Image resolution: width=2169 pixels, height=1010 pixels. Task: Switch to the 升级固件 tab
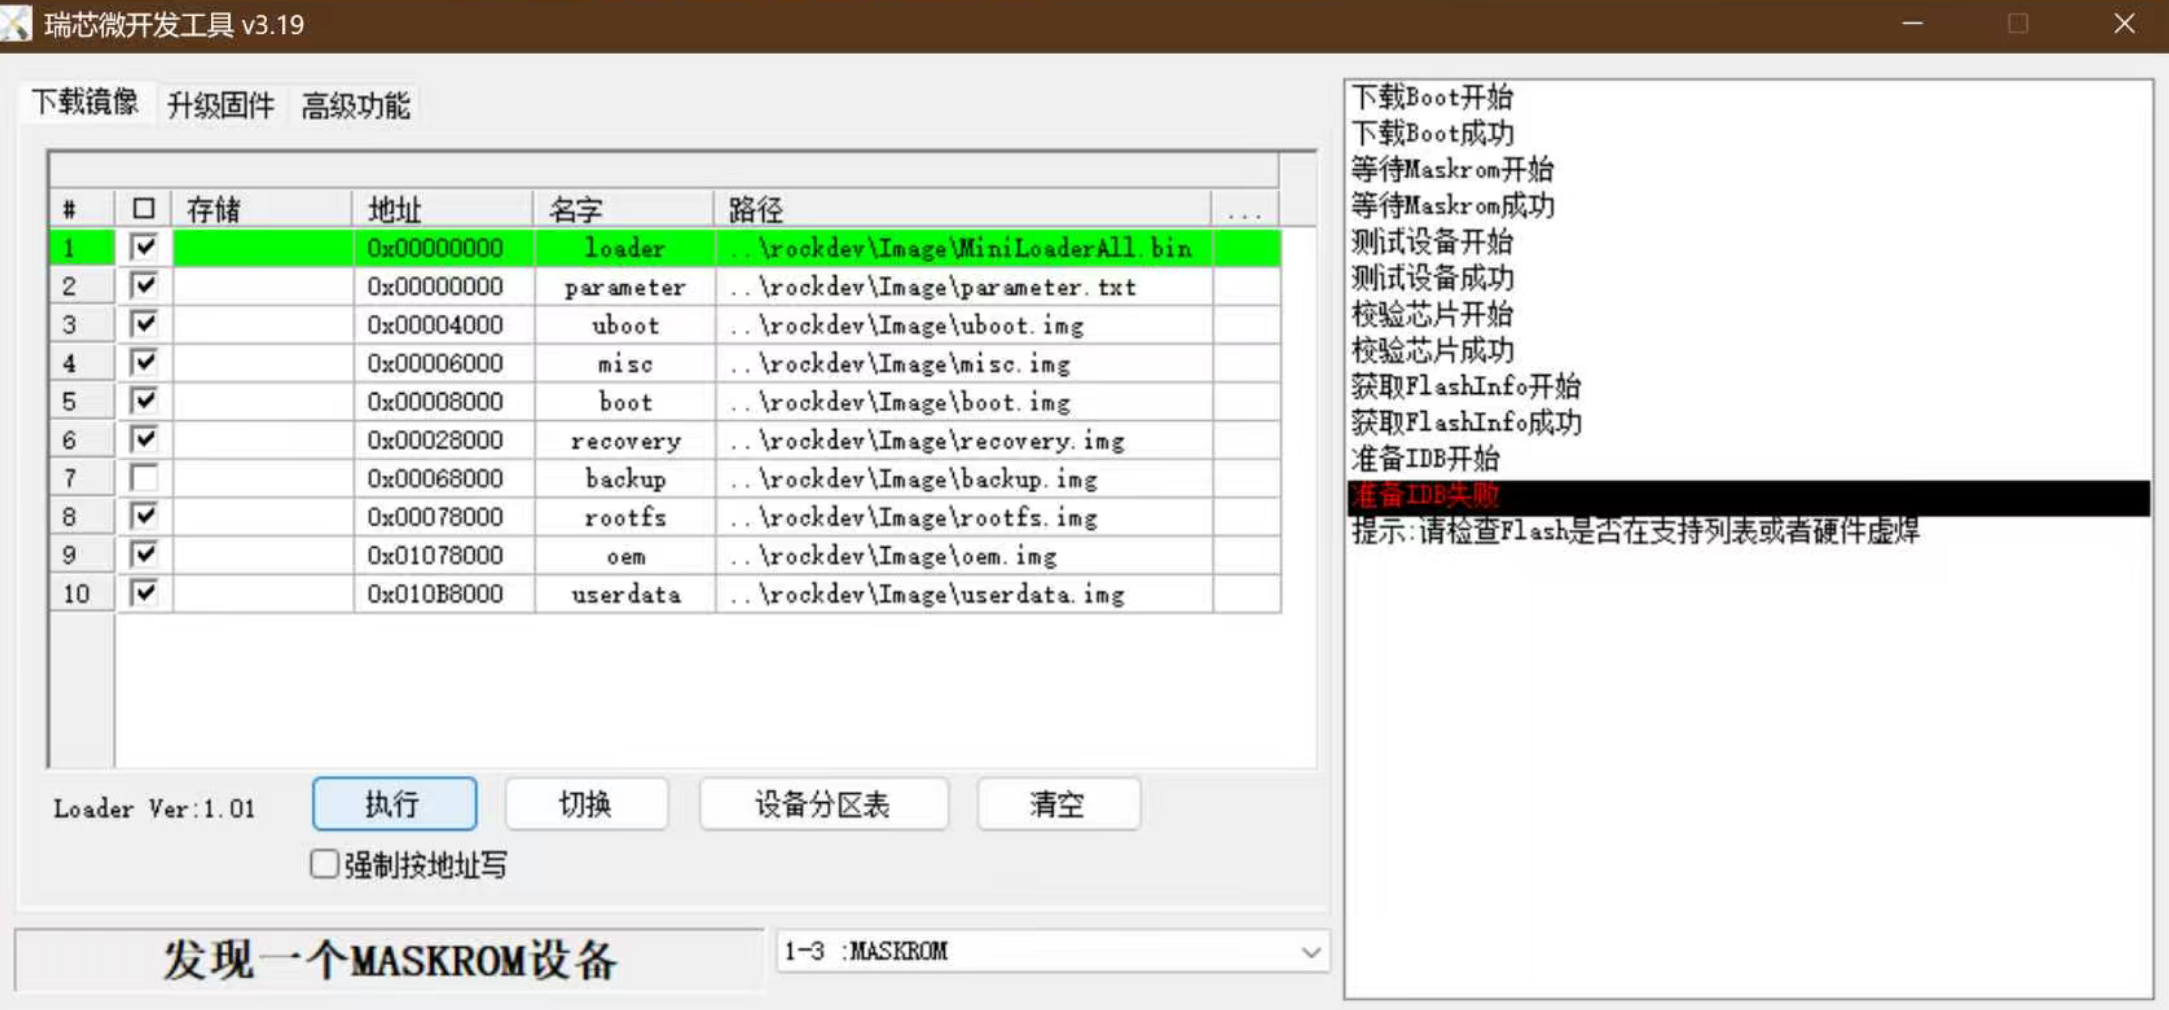[220, 105]
